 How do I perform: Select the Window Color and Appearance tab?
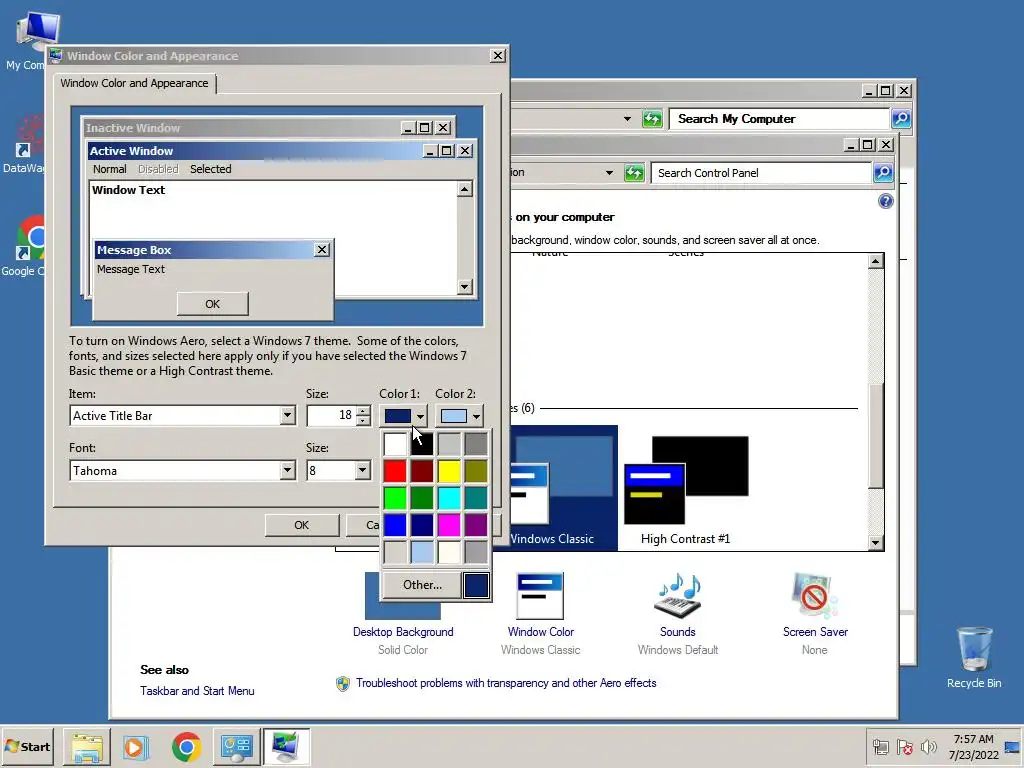pos(135,83)
